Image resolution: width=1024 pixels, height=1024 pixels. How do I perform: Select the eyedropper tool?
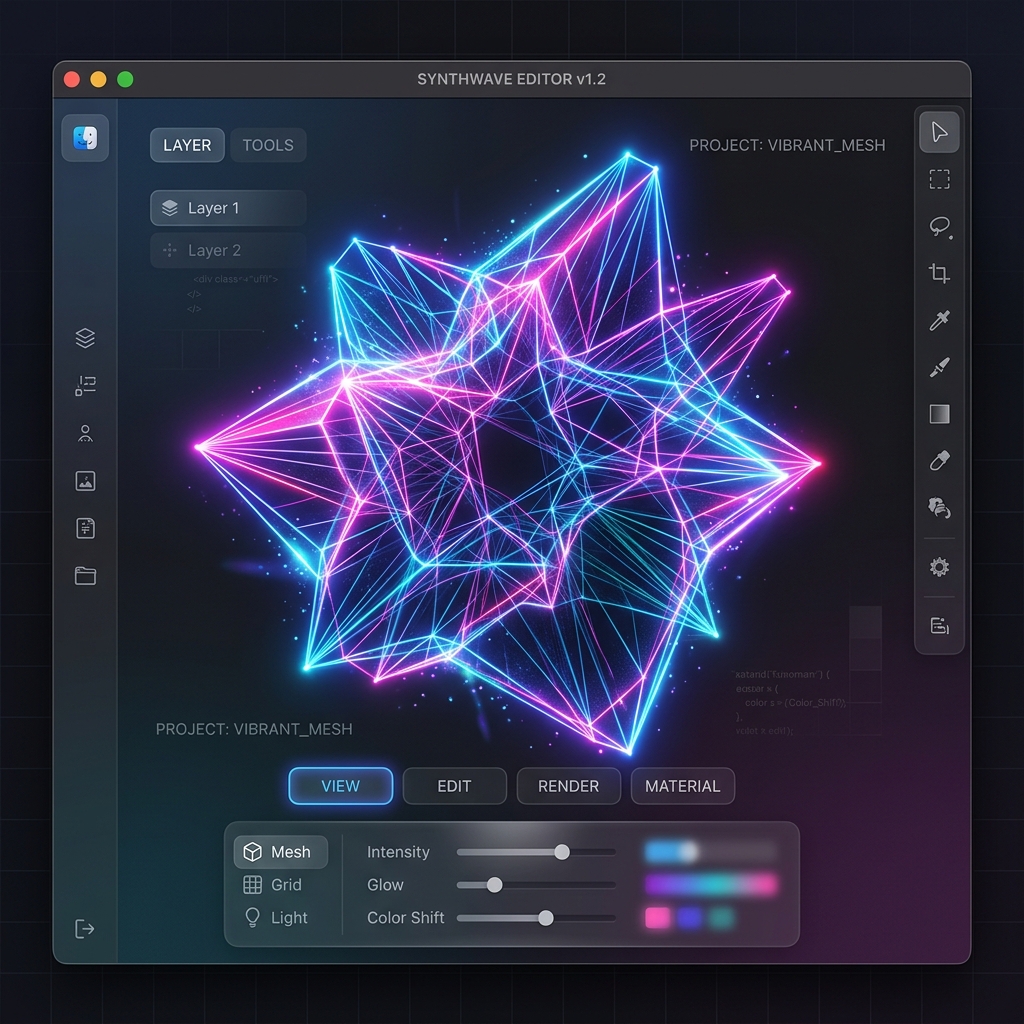939,320
